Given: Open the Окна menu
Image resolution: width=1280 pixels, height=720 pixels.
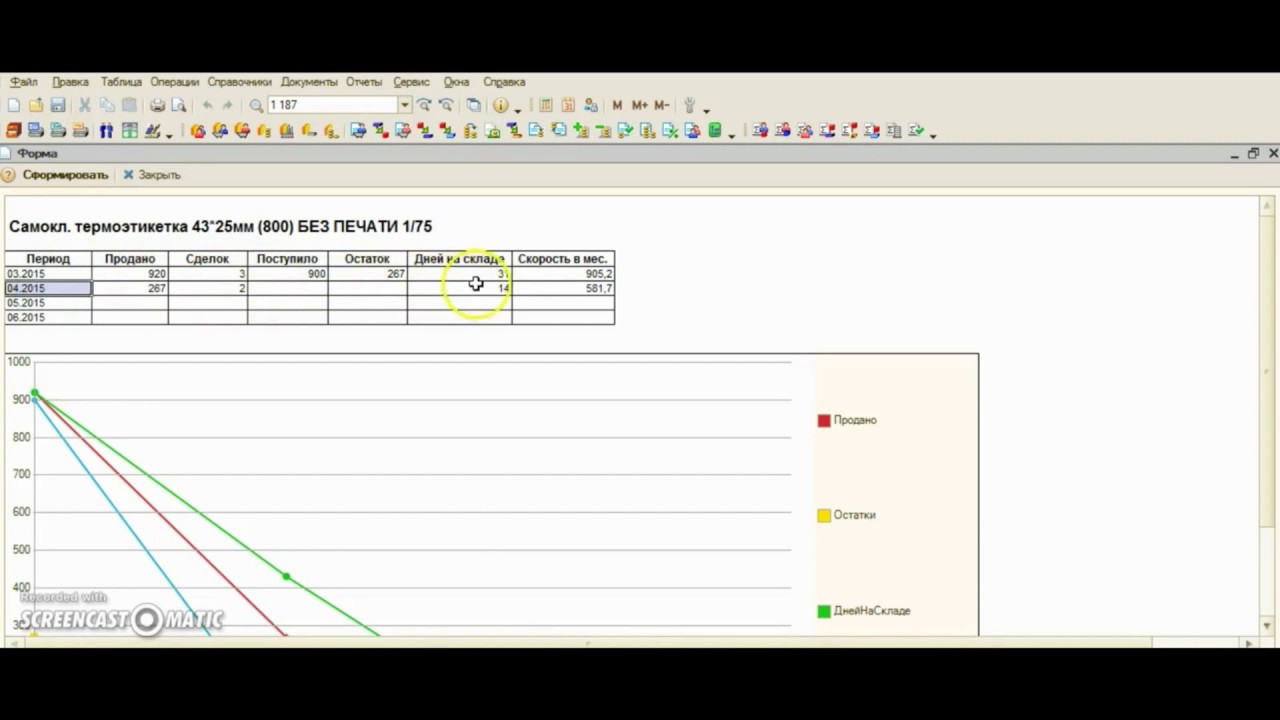Looking at the screenshot, I should (456, 82).
